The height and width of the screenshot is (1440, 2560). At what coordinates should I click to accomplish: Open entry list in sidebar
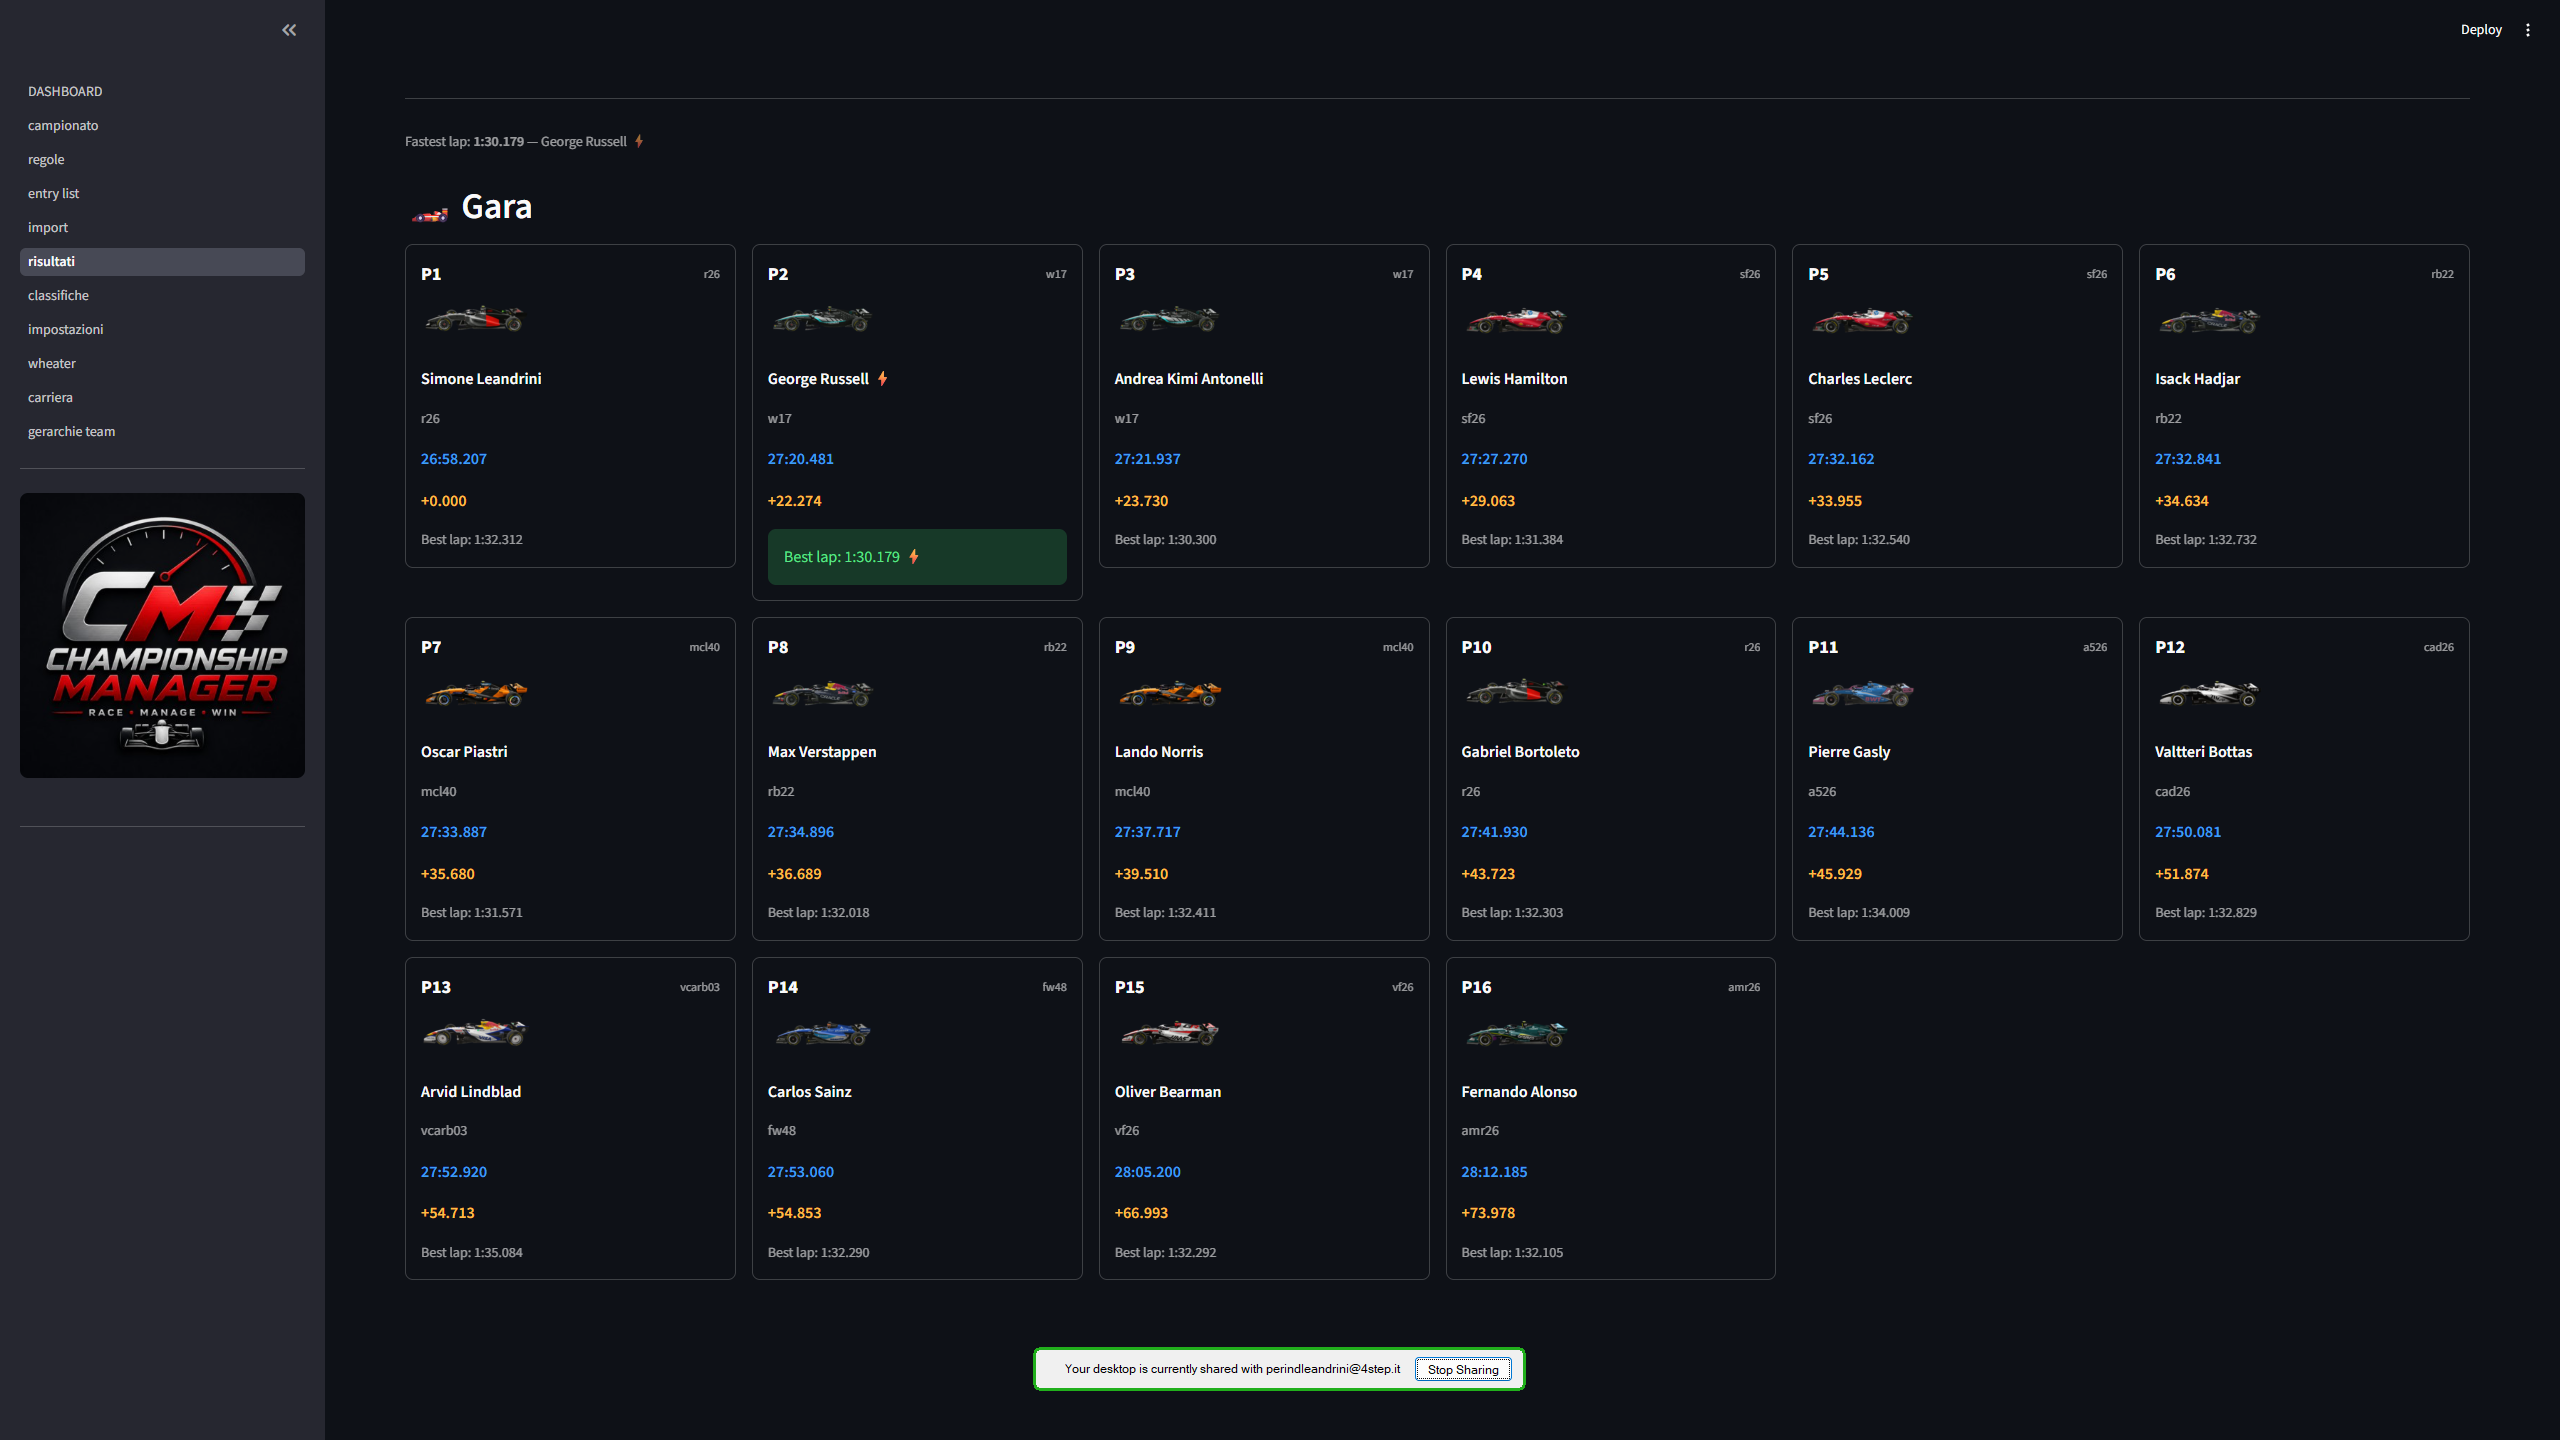162,193
